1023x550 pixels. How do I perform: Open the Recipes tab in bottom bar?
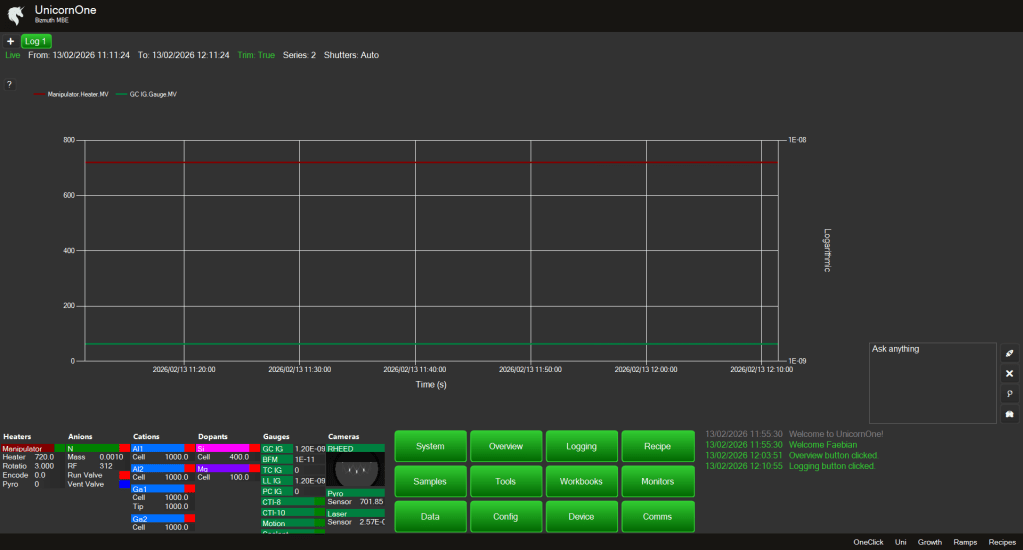[x=1002, y=542]
